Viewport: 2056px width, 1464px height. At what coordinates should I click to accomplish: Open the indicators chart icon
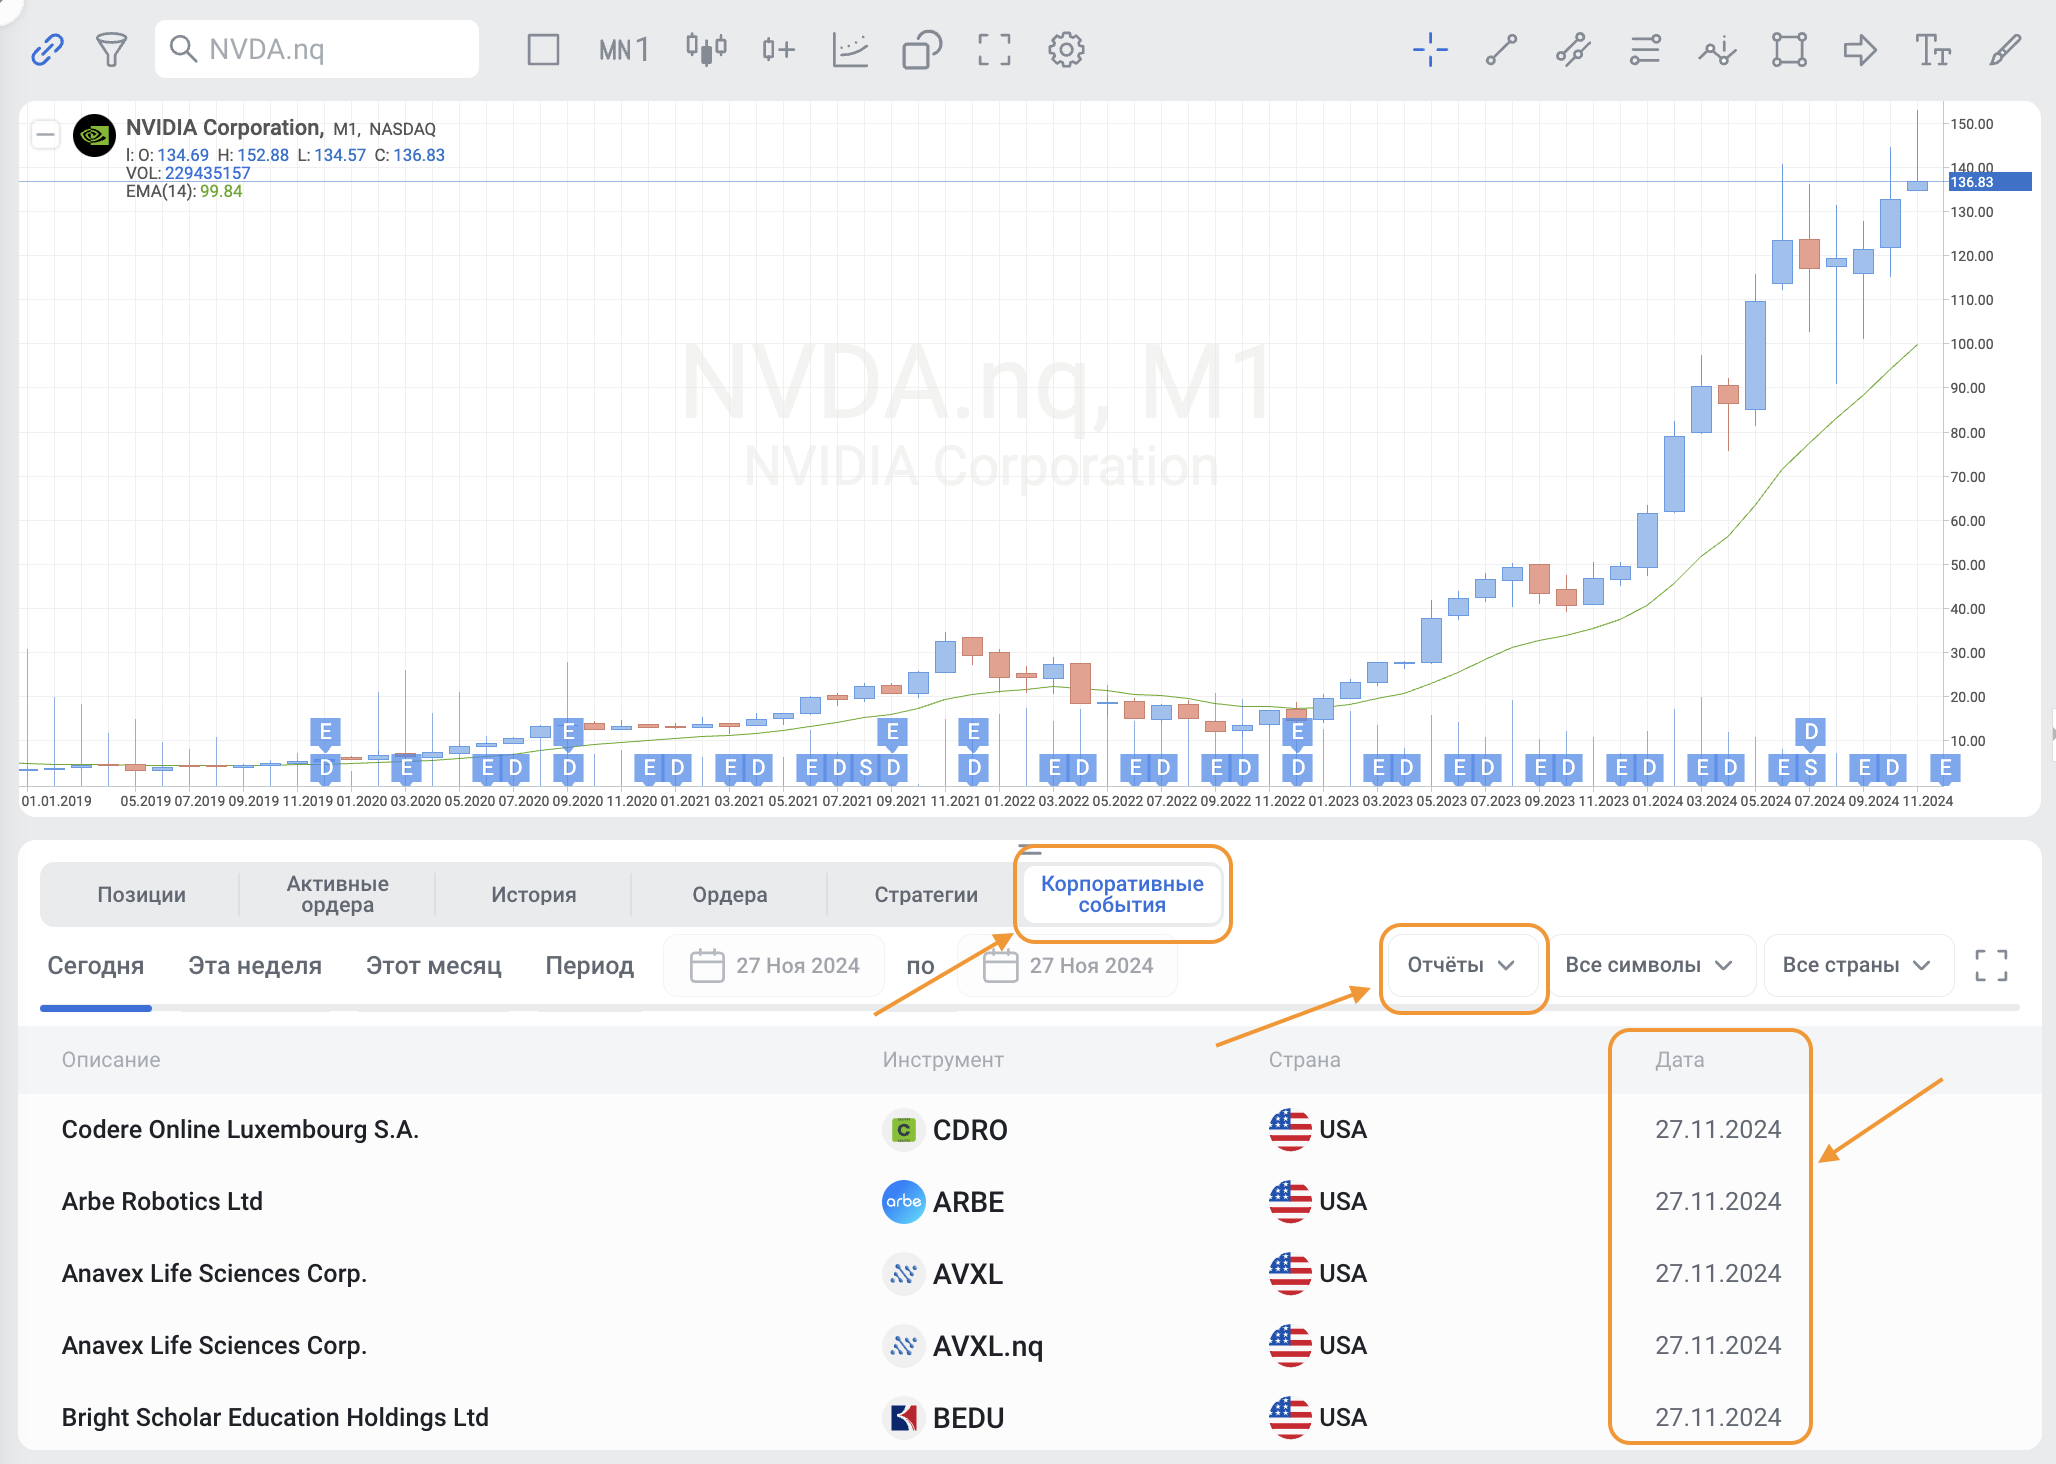(x=850, y=49)
